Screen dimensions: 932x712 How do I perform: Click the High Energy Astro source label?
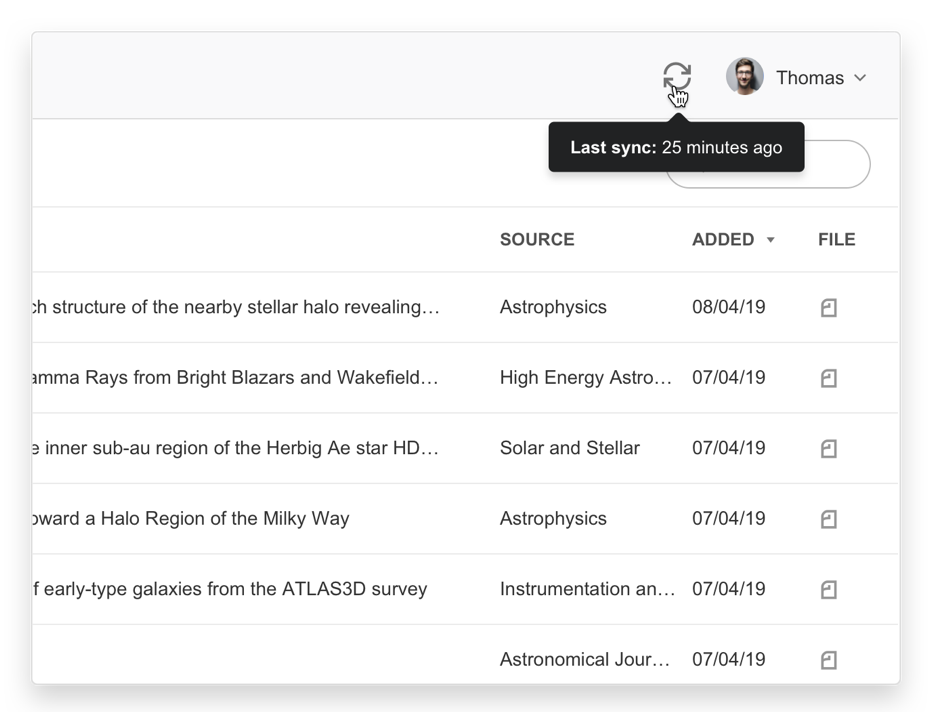585,377
